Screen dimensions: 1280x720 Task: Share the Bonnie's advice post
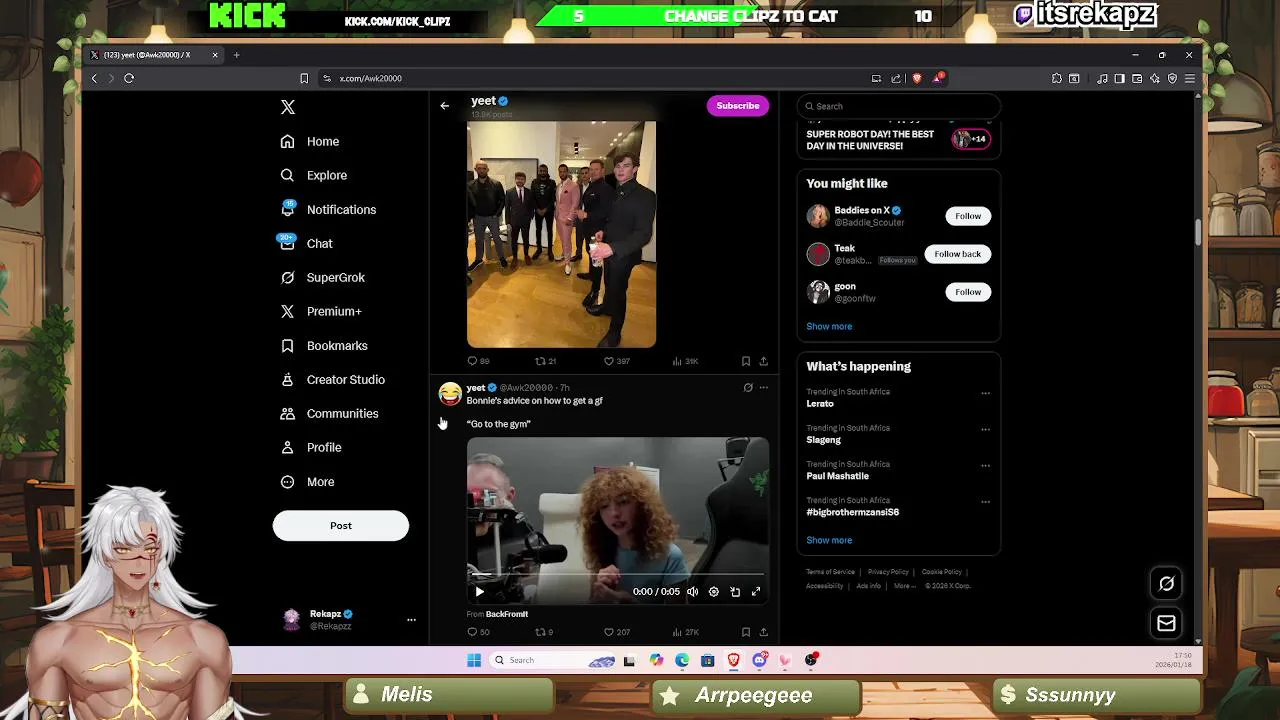click(x=764, y=632)
